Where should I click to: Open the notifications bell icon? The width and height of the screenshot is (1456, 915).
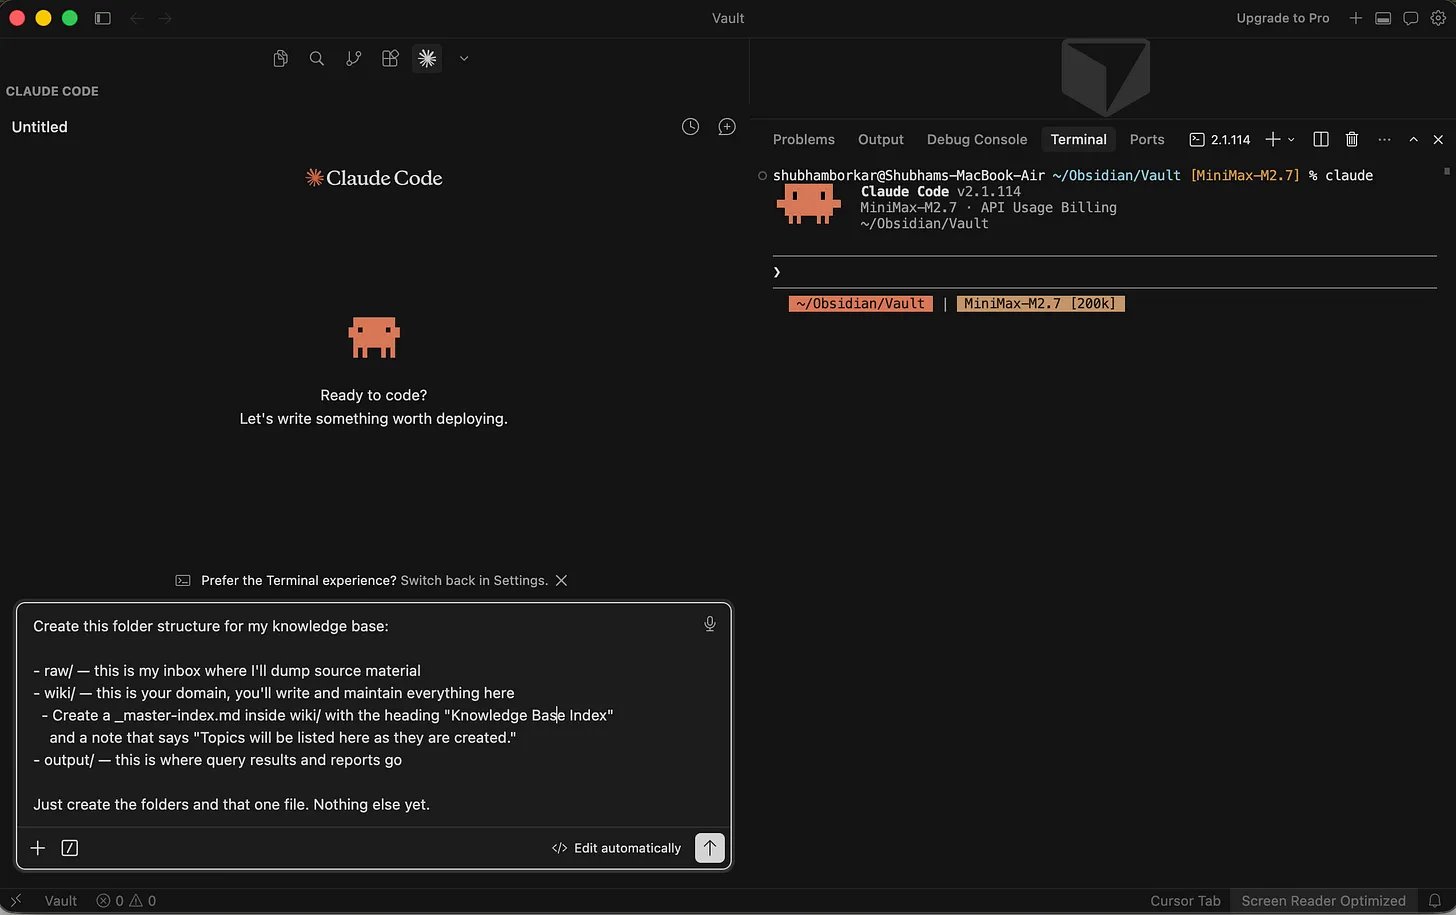tap(1435, 901)
